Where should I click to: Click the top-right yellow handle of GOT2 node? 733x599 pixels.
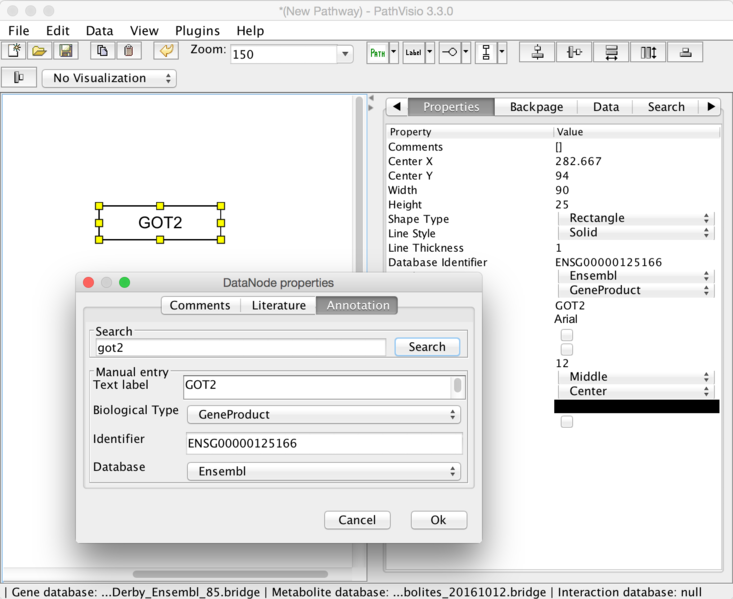coord(221,206)
